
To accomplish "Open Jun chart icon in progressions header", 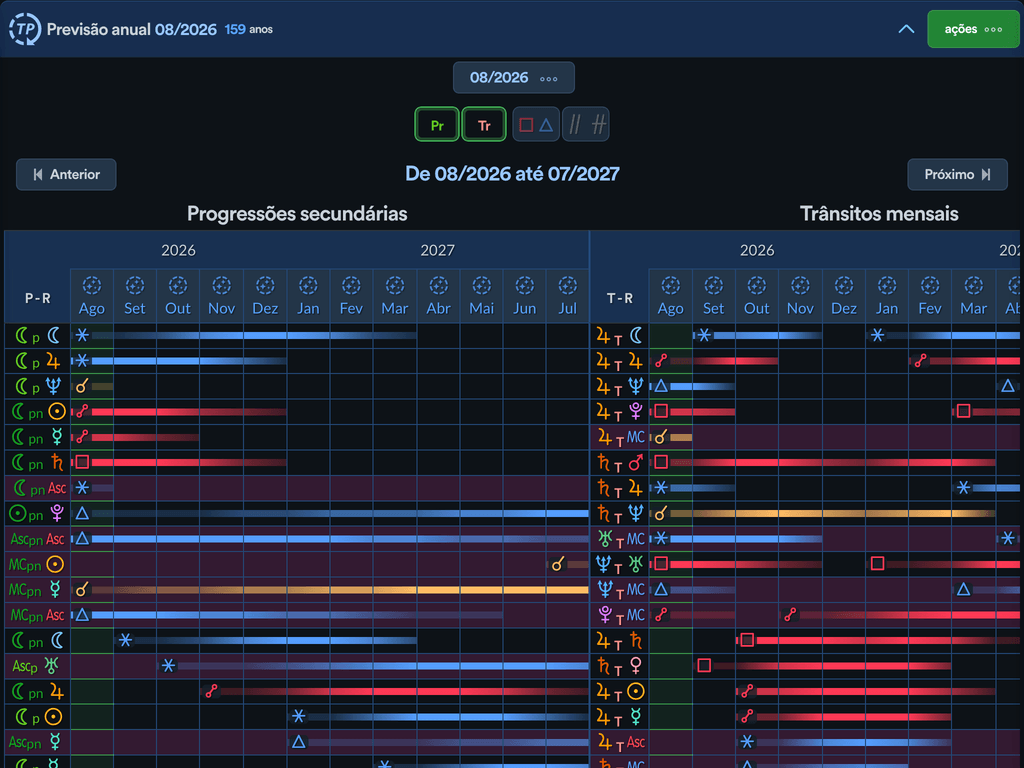I will coord(524,285).
